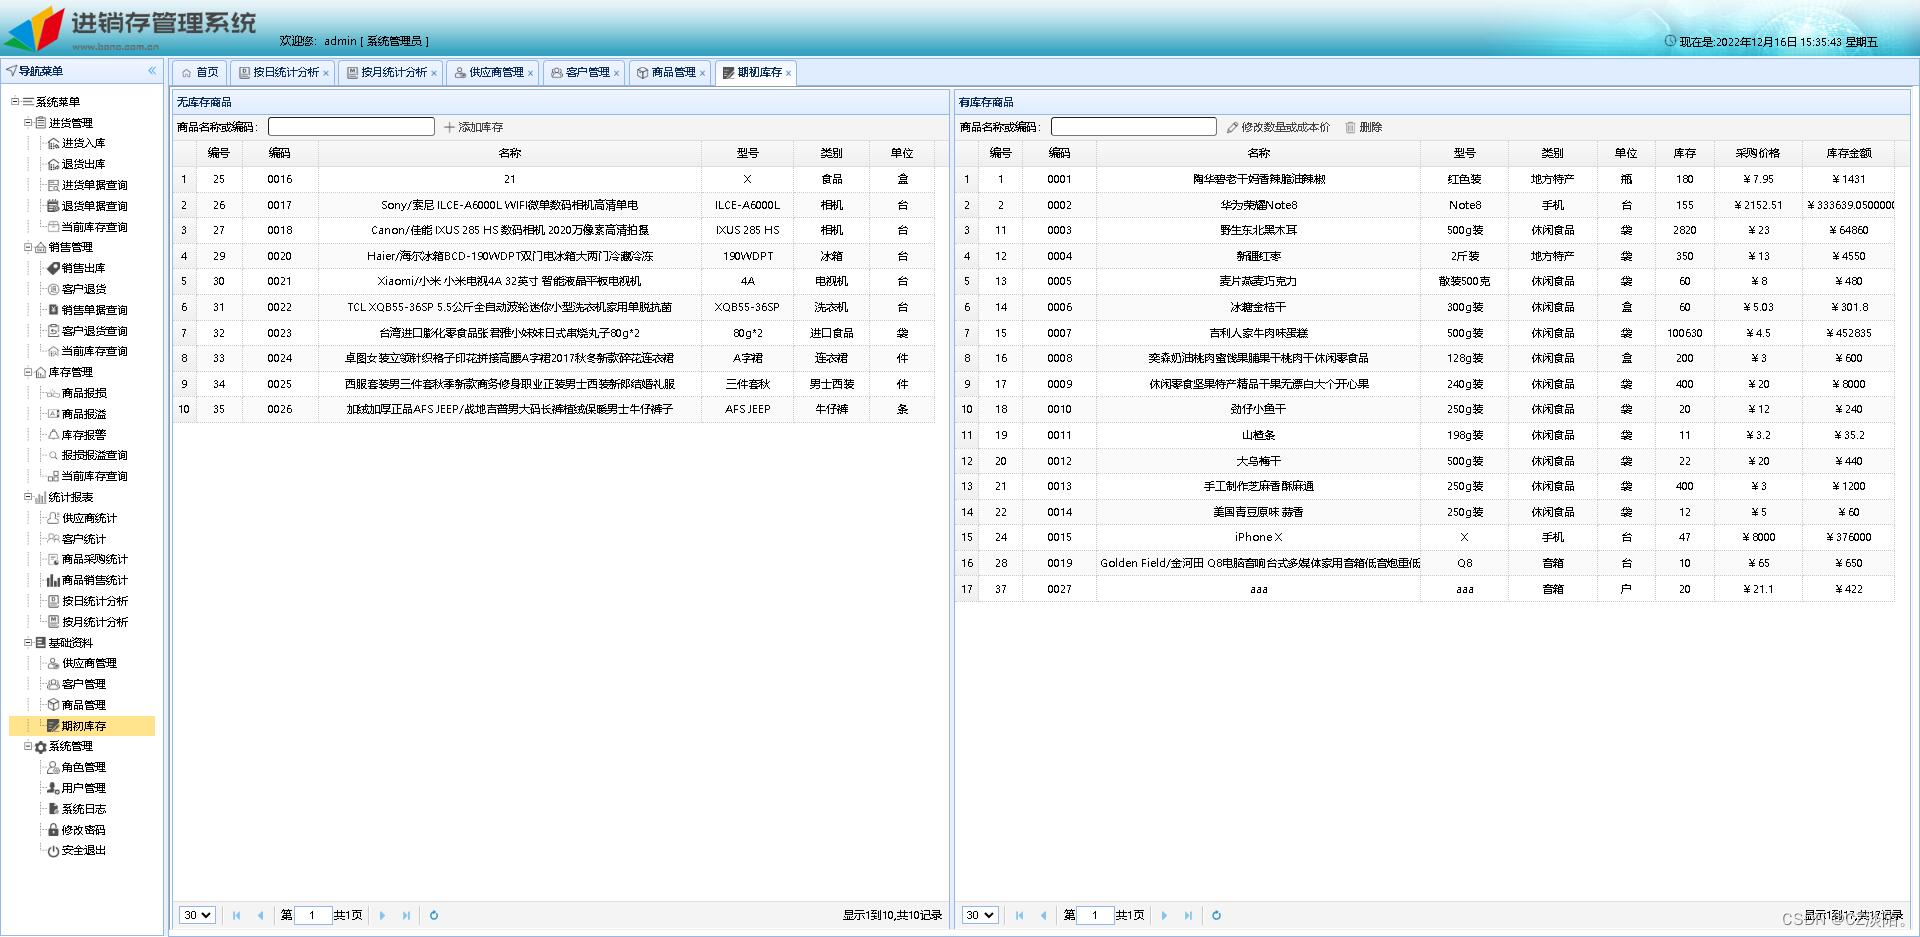Open page size dropdown in 无库存商品 pager
Screen dimensions: 1920x937
[197, 915]
